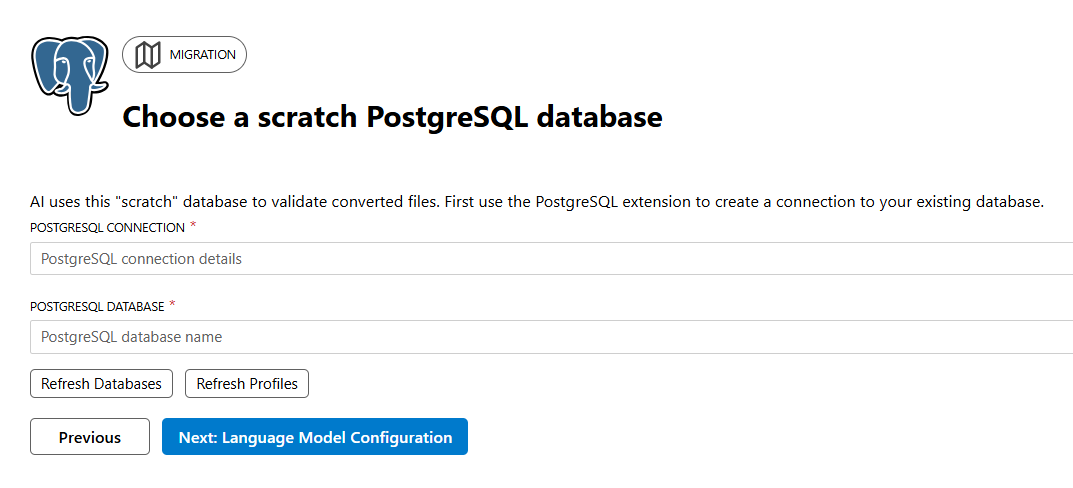Go back with the Previous button
The height and width of the screenshot is (488, 1073).
click(x=90, y=437)
